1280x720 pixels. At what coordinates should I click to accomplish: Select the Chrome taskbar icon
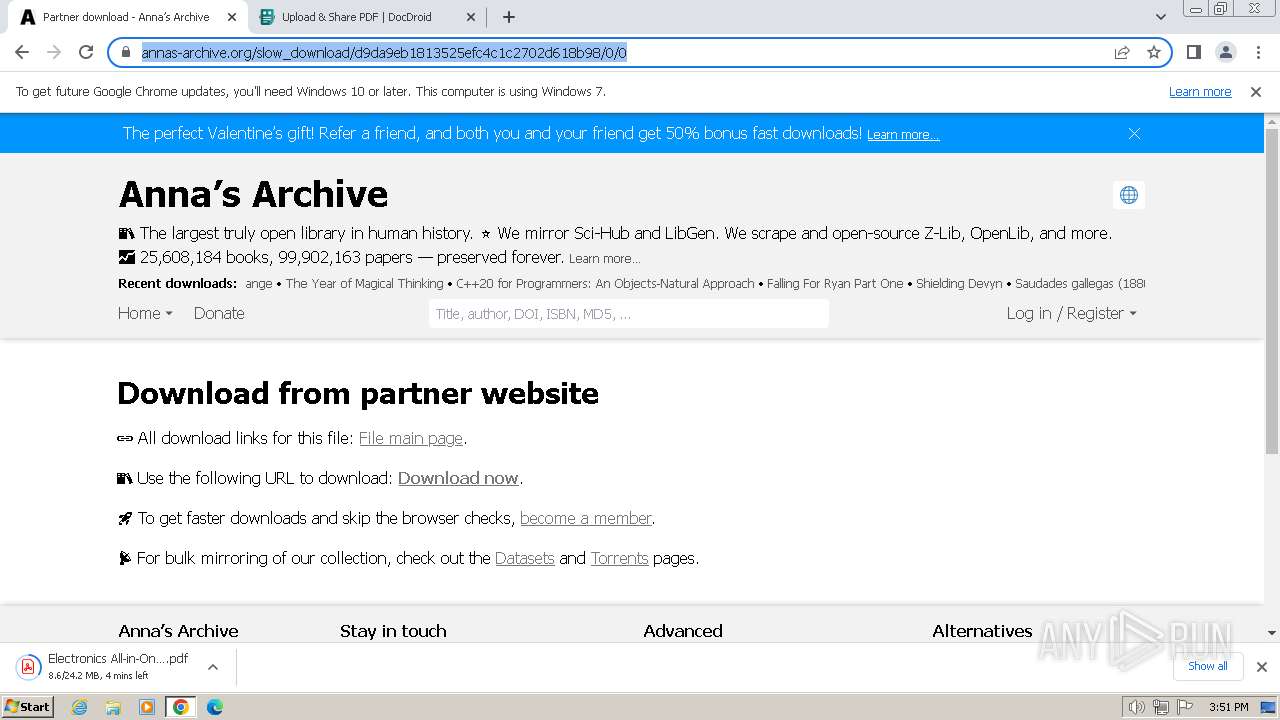[180, 707]
